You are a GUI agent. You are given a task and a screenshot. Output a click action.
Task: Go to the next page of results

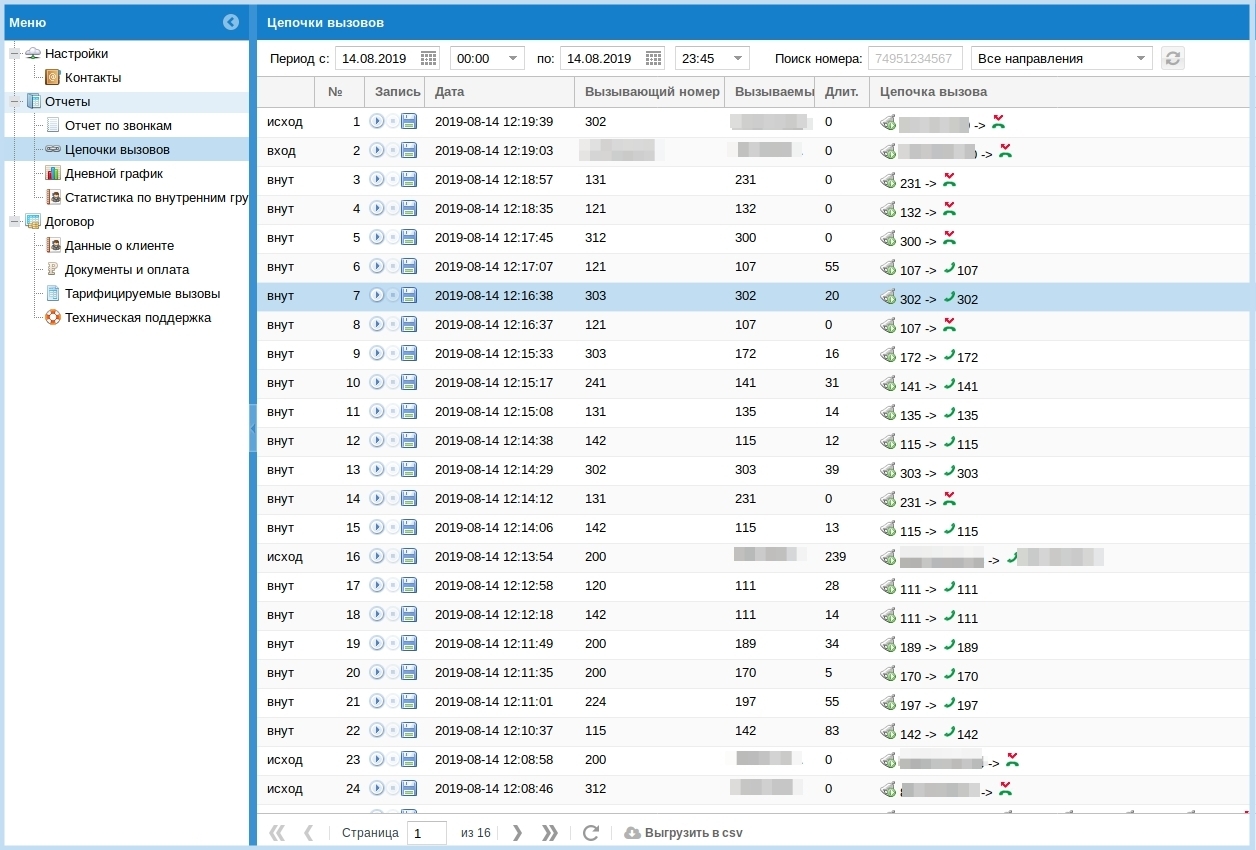click(x=517, y=832)
